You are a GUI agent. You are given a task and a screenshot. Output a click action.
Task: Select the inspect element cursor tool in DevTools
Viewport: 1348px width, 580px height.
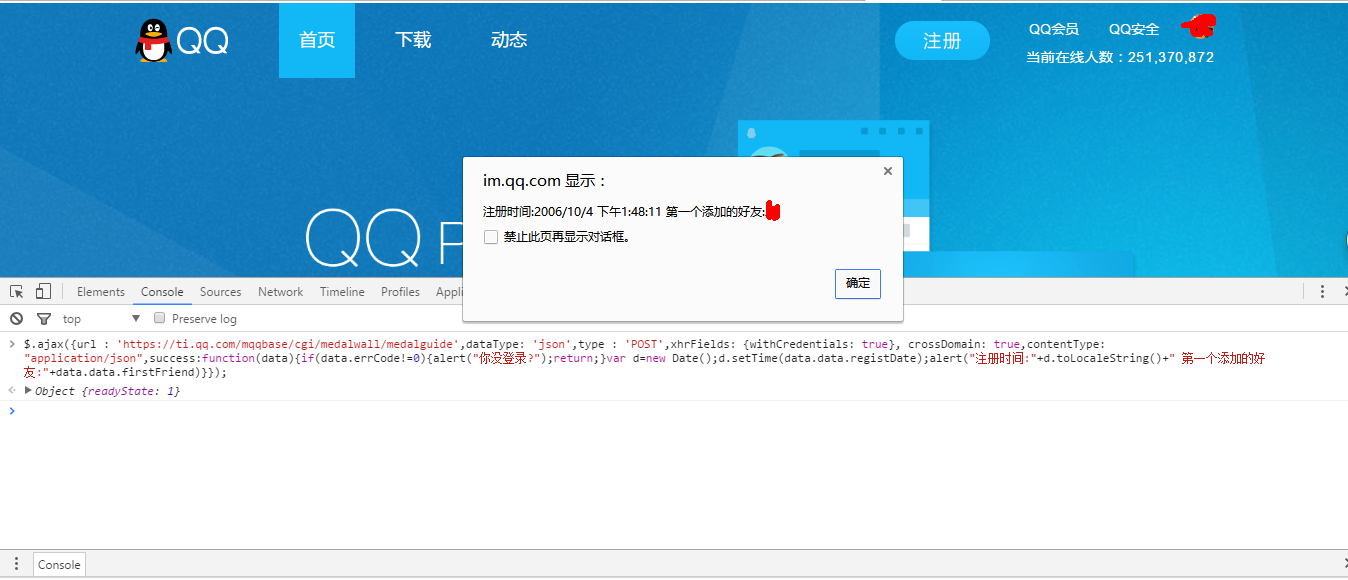coord(15,290)
